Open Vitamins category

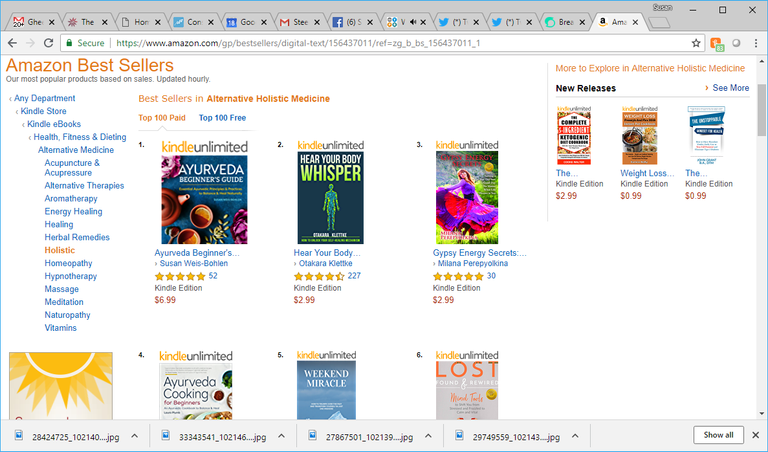pos(60,328)
